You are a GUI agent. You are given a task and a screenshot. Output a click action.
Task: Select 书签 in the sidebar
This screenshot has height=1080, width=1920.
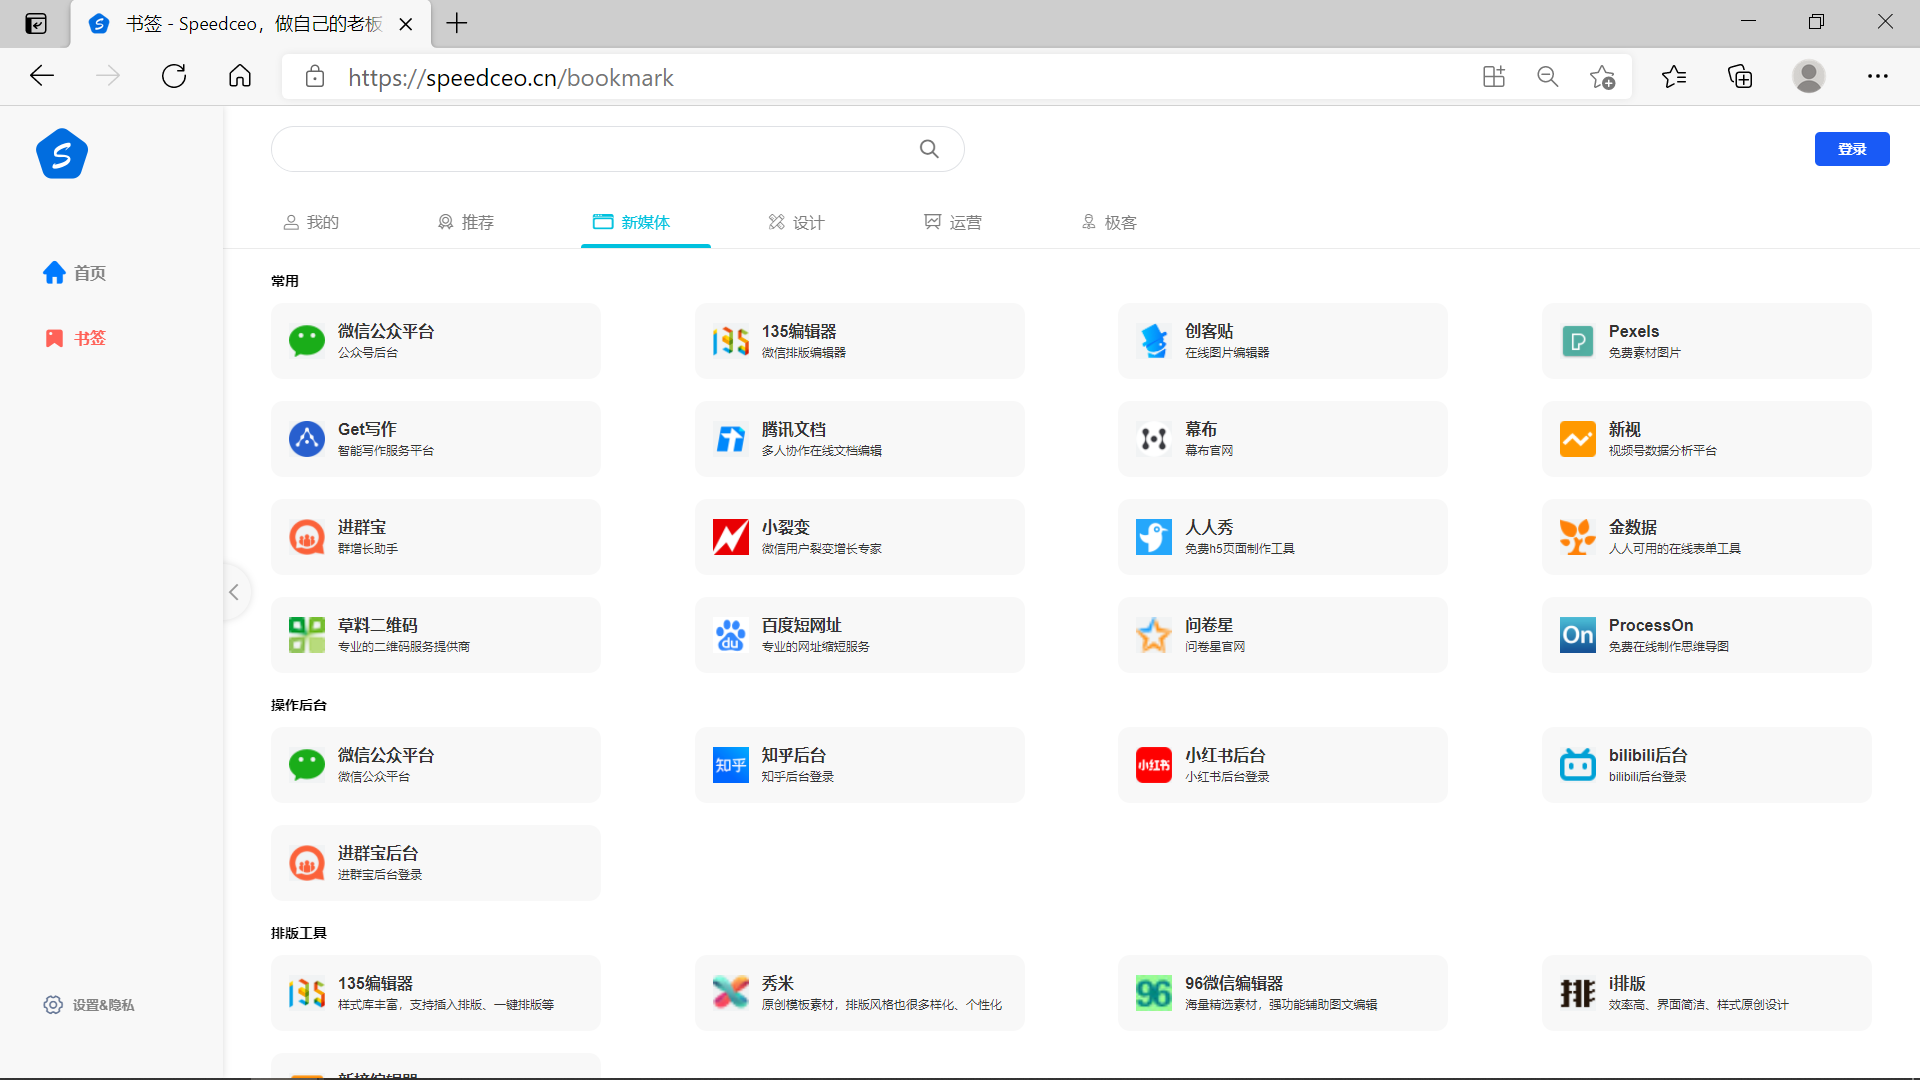click(75, 338)
